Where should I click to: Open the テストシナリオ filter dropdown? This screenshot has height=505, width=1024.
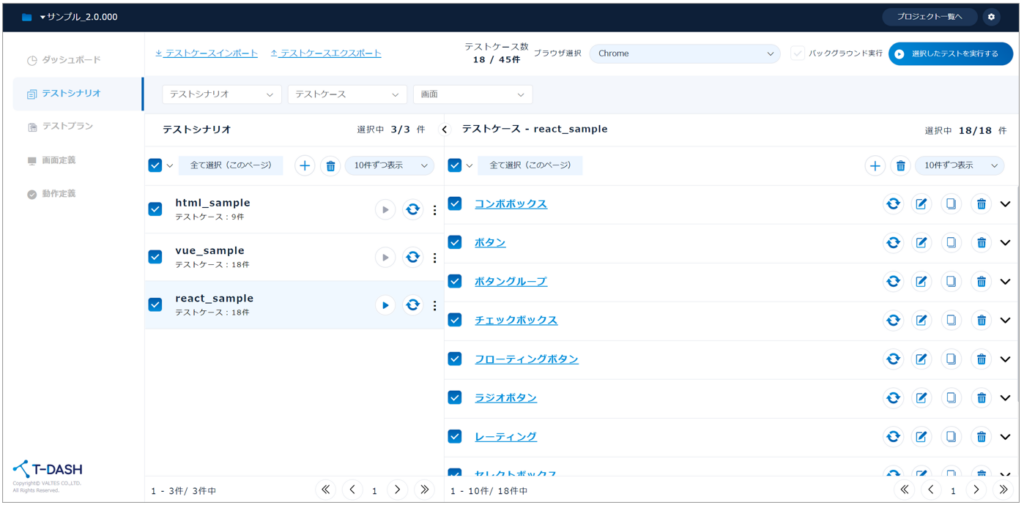(221, 94)
